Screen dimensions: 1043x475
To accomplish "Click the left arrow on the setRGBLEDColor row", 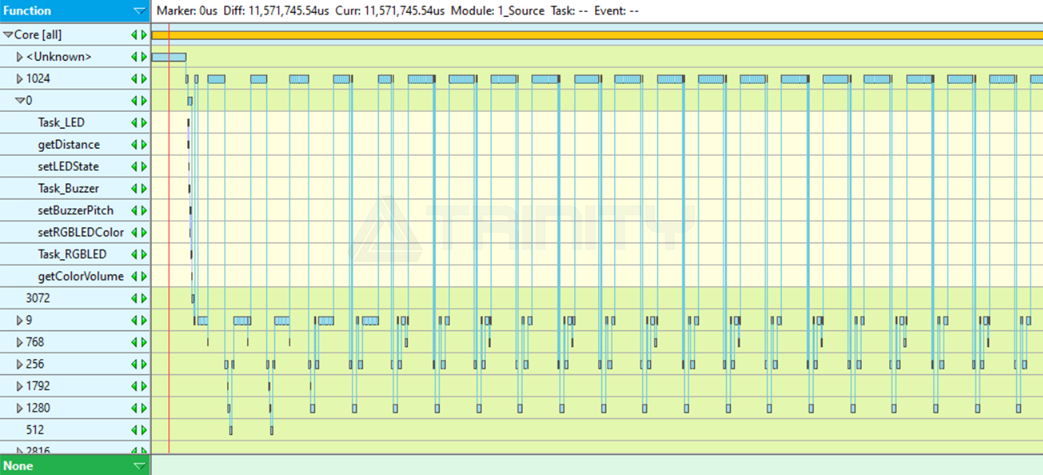I will (135, 233).
